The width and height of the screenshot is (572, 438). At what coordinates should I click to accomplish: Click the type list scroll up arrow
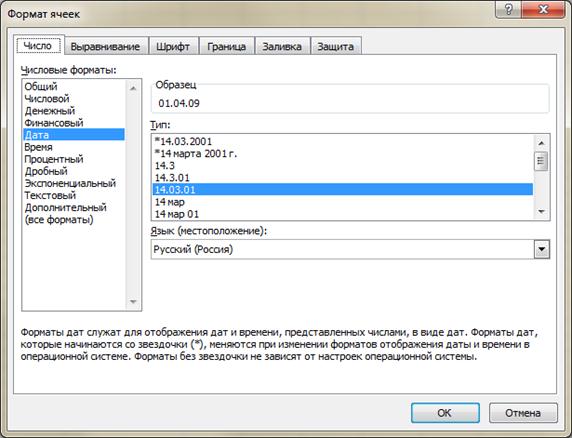coord(541,143)
